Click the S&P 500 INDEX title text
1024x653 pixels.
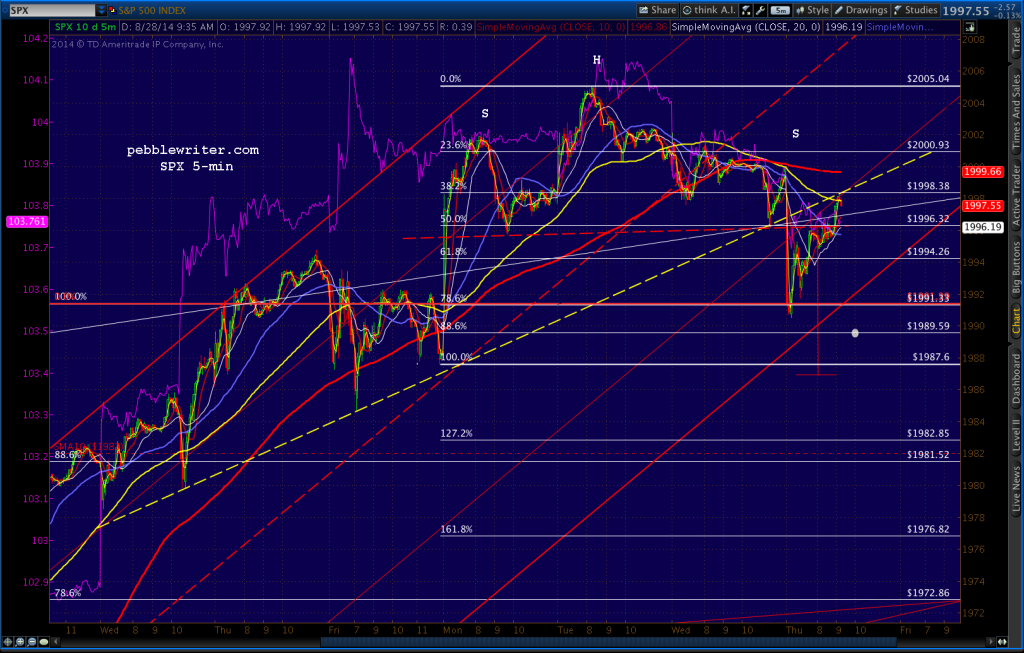[152, 10]
